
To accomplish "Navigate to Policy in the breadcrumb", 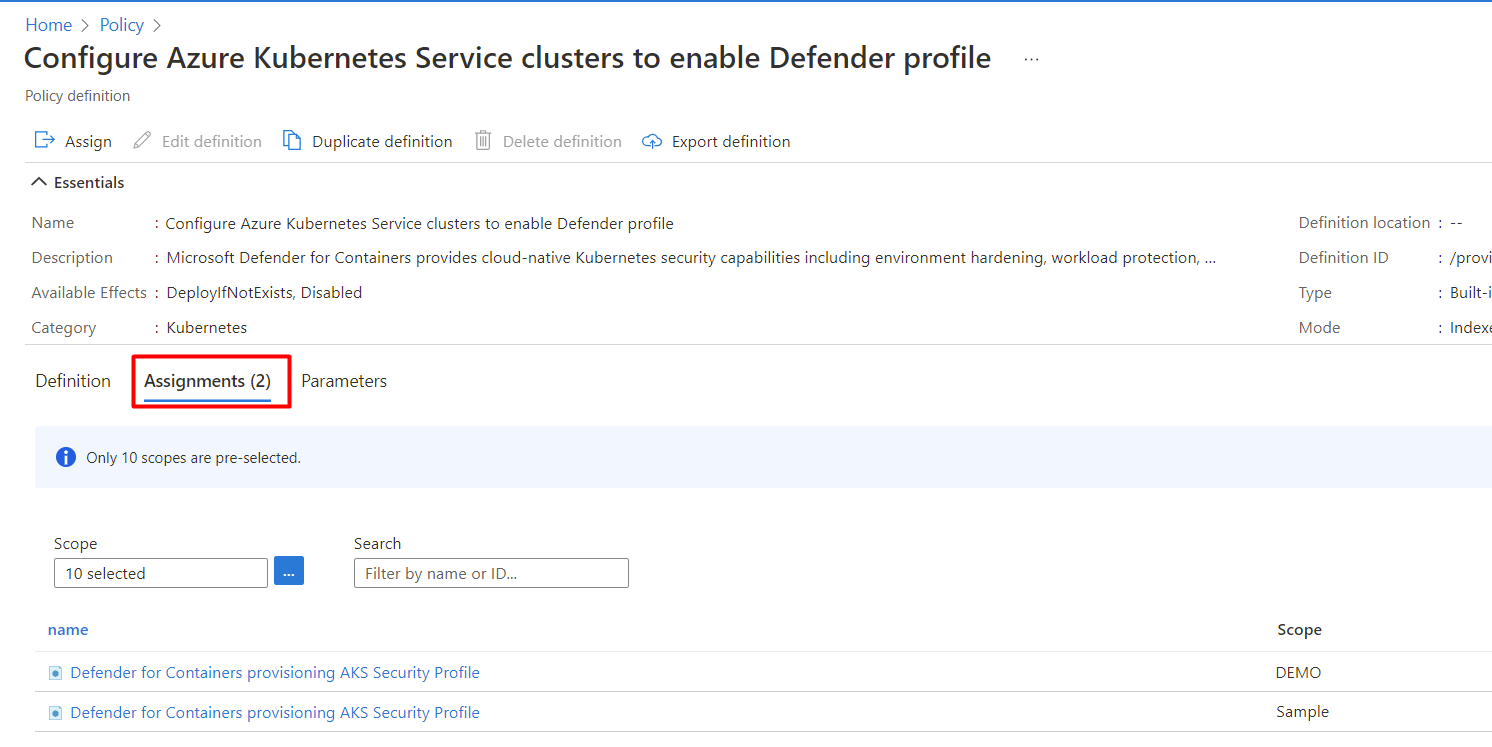I will tap(122, 25).
